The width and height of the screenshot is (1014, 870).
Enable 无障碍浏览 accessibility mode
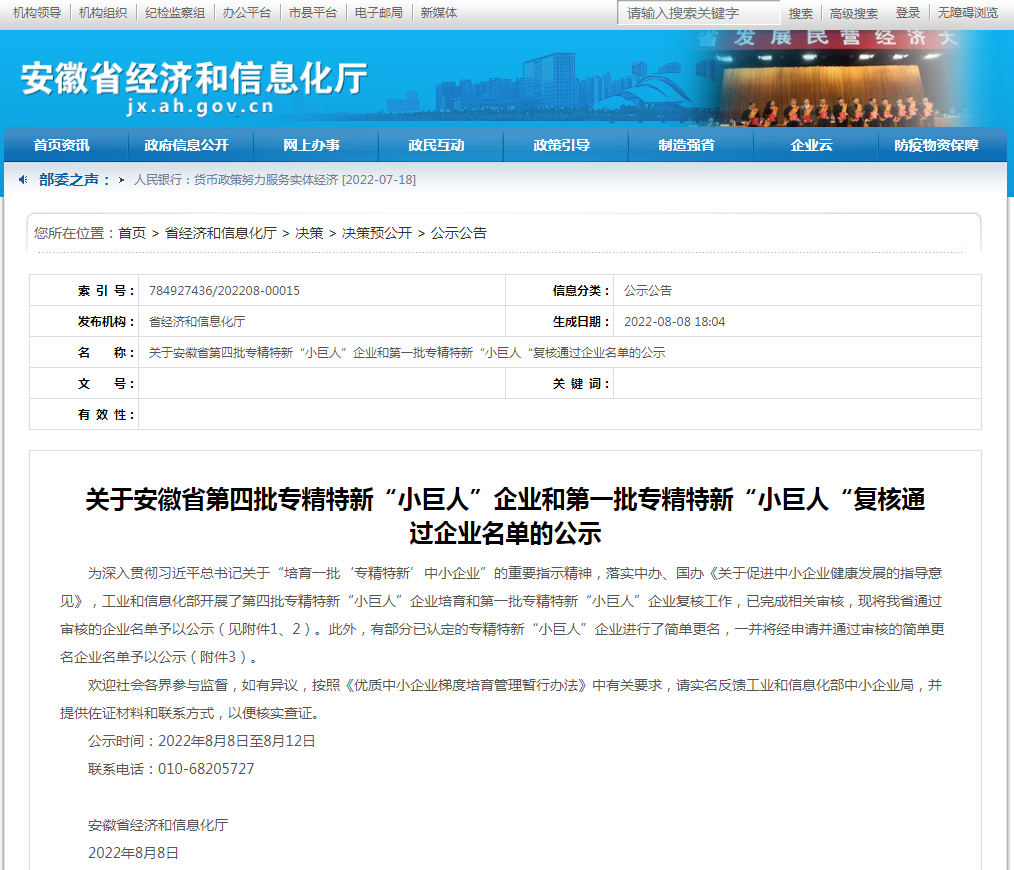coord(967,13)
